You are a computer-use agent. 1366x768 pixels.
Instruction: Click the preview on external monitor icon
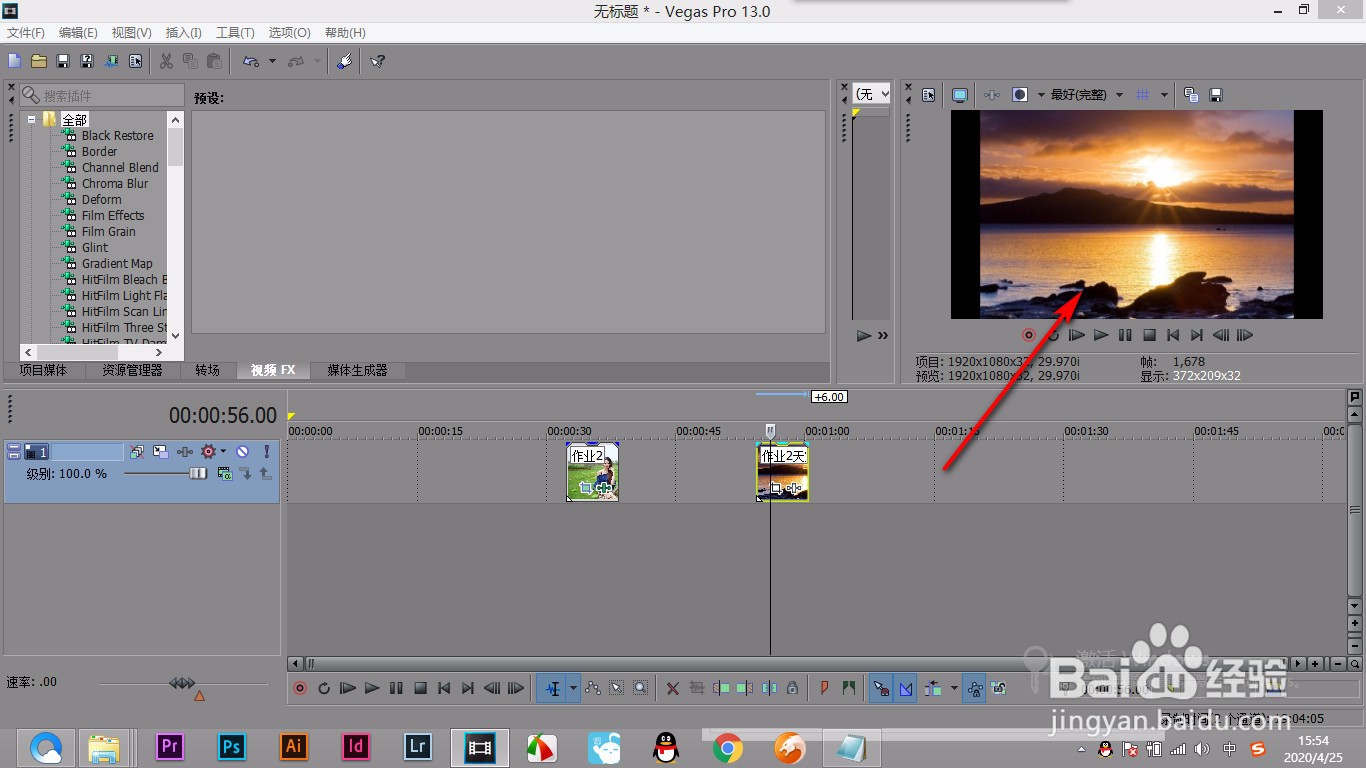(960, 95)
